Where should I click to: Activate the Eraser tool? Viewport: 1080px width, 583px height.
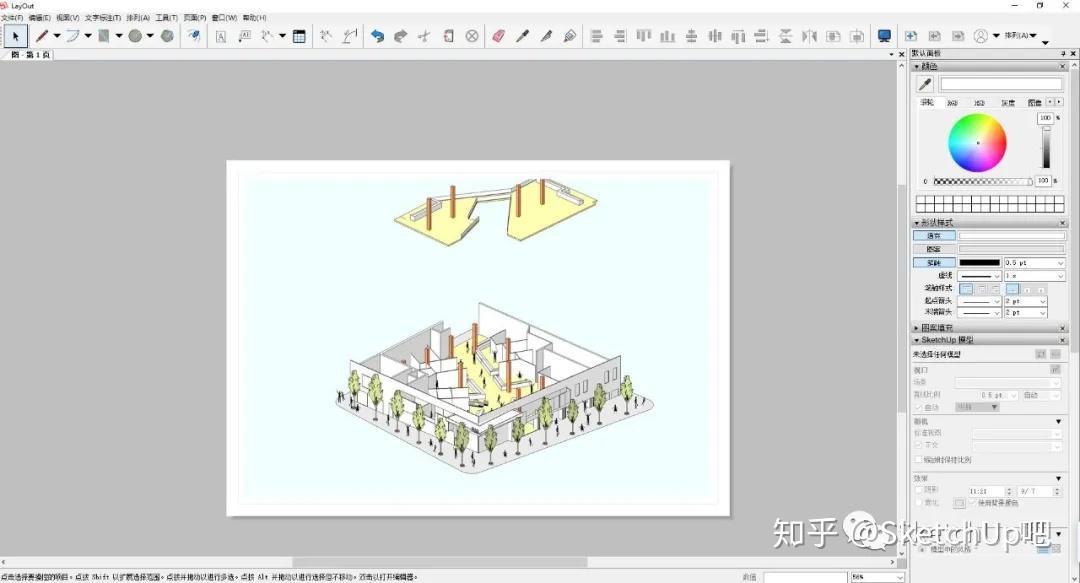tap(497, 36)
